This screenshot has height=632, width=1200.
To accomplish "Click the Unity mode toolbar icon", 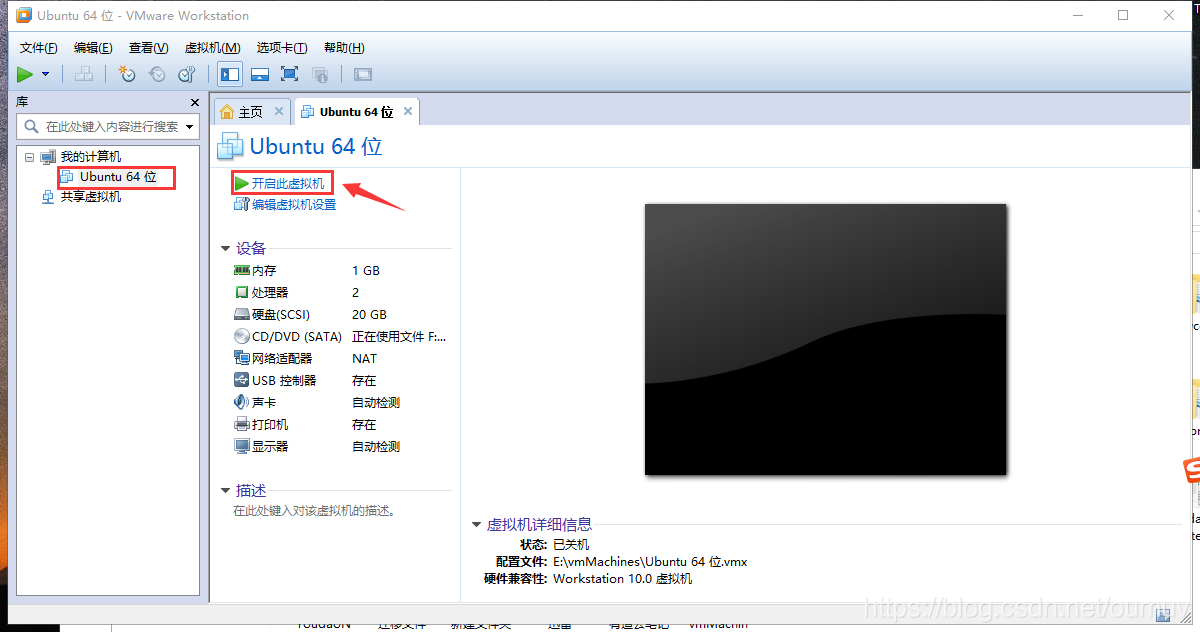I will (x=320, y=74).
